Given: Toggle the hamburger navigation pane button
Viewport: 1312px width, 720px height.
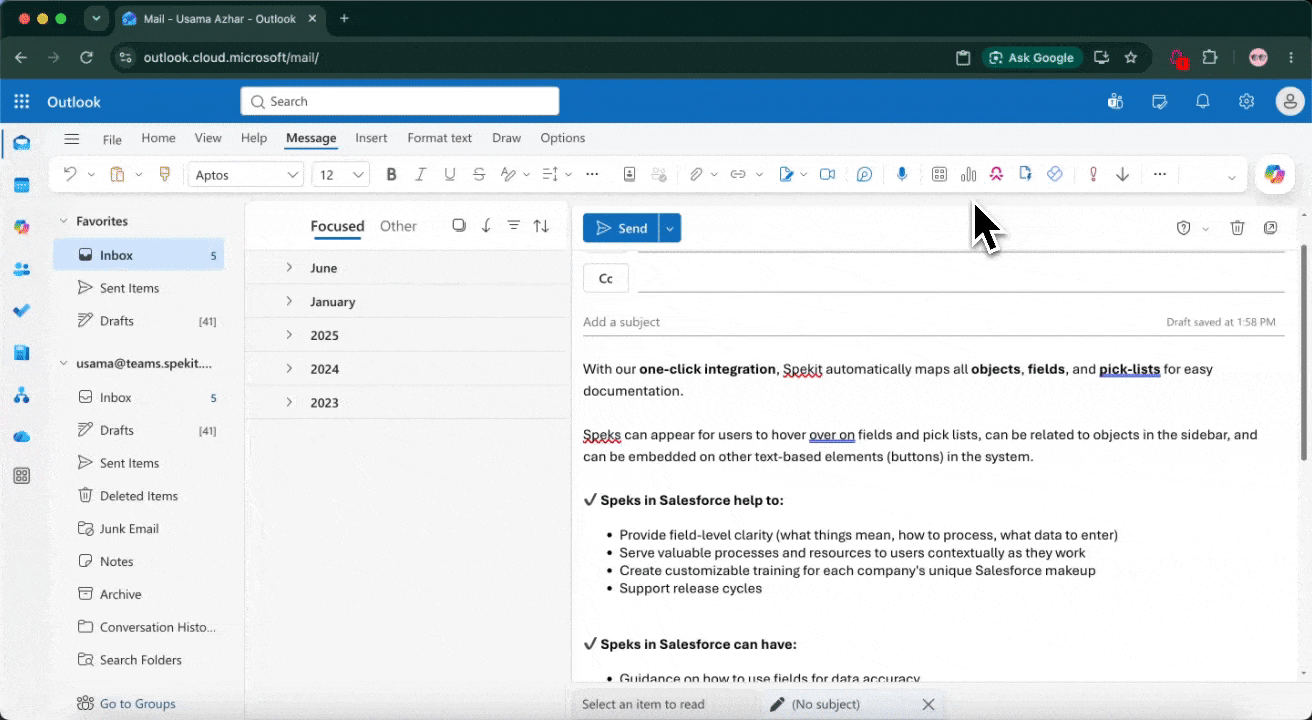Looking at the screenshot, I should pos(71,139).
